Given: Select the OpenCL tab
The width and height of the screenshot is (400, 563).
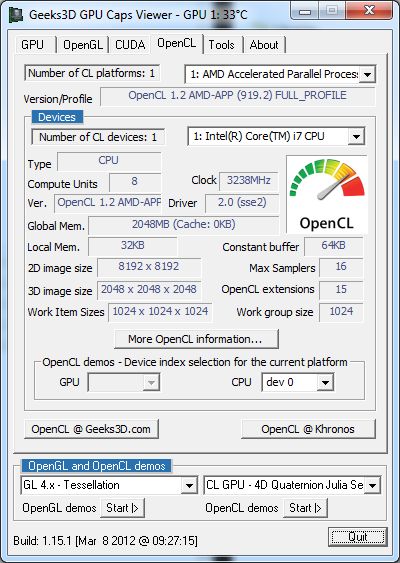Looking at the screenshot, I should (x=177, y=43).
